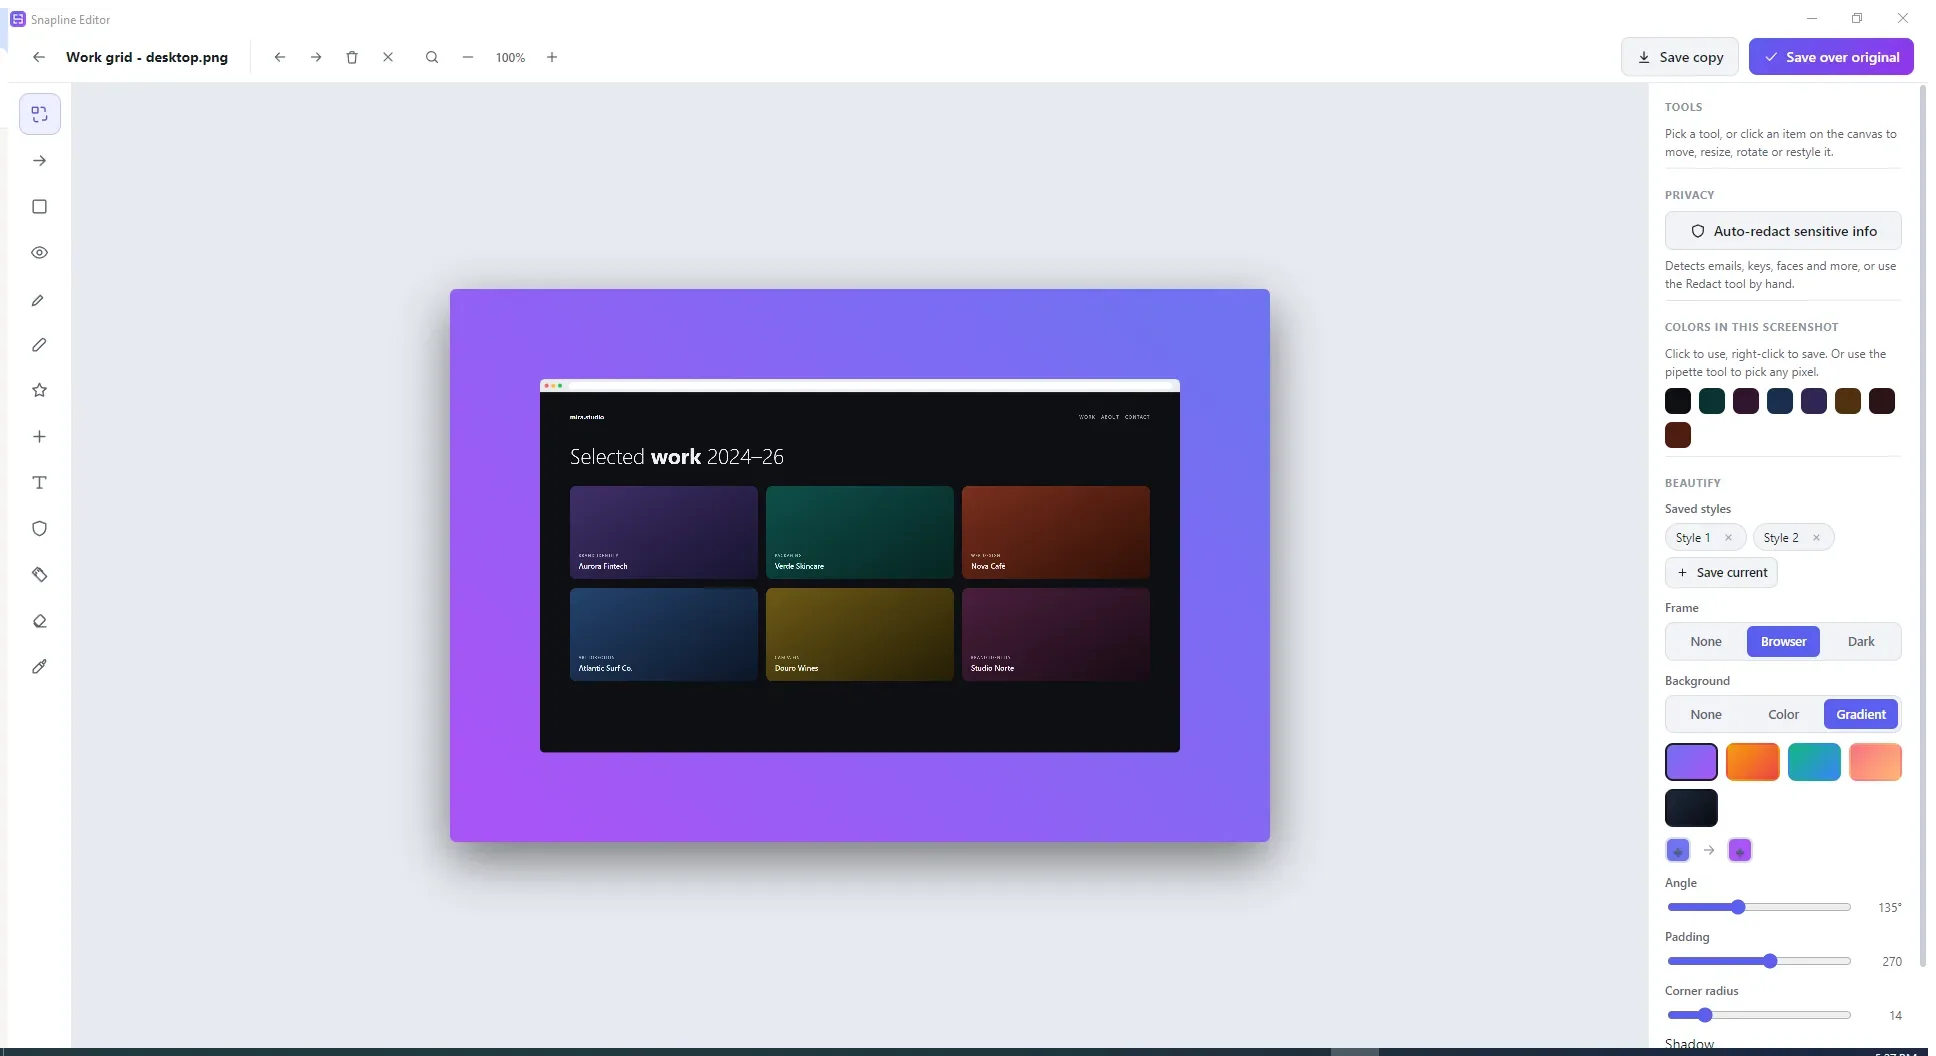Click Save over original button

pyautogui.click(x=1831, y=57)
